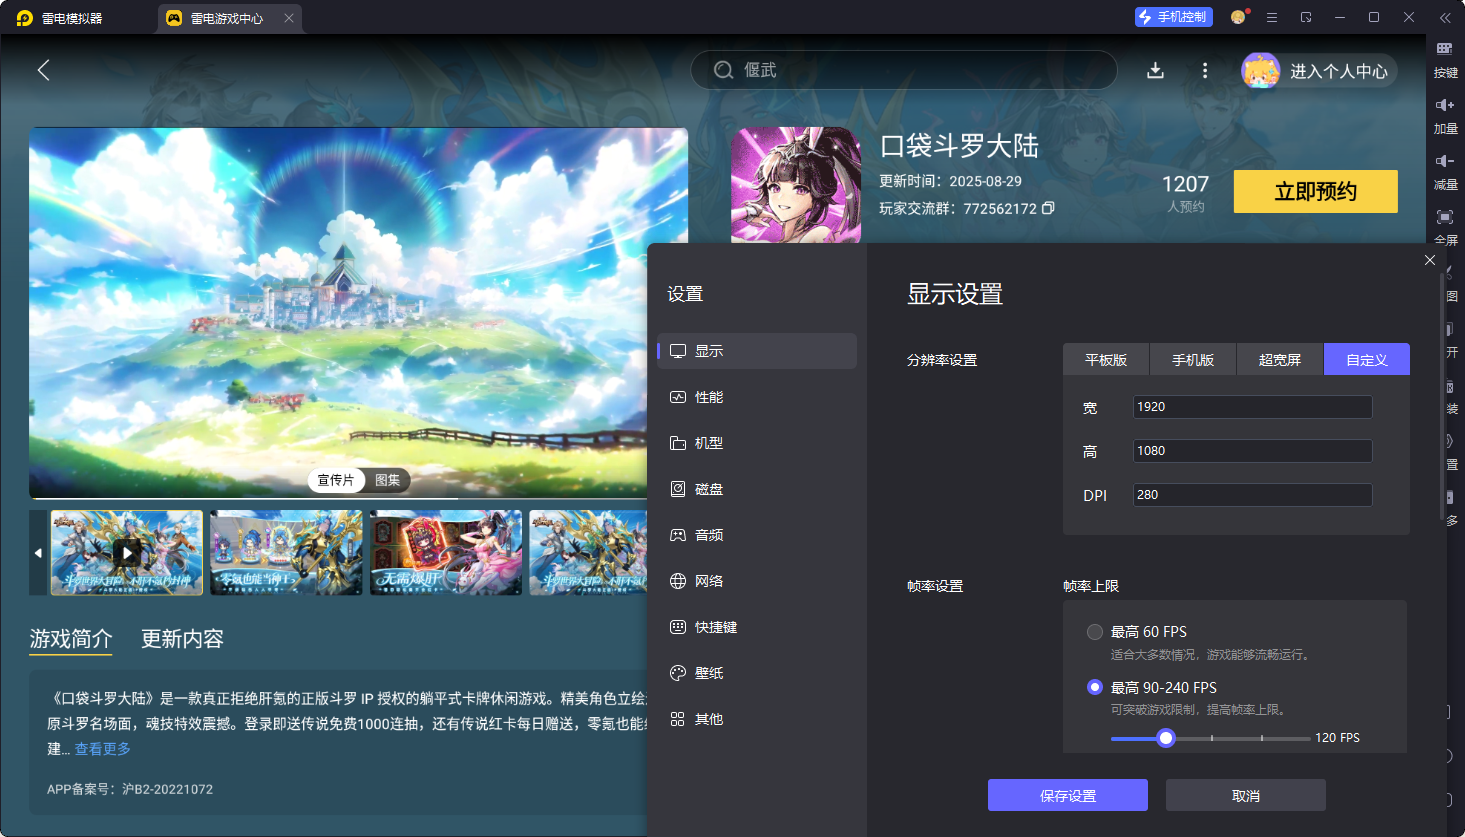Click the FPS slider handle at 120 FPS
This screenshot has width=1465, height=837.
[1165, 738]
